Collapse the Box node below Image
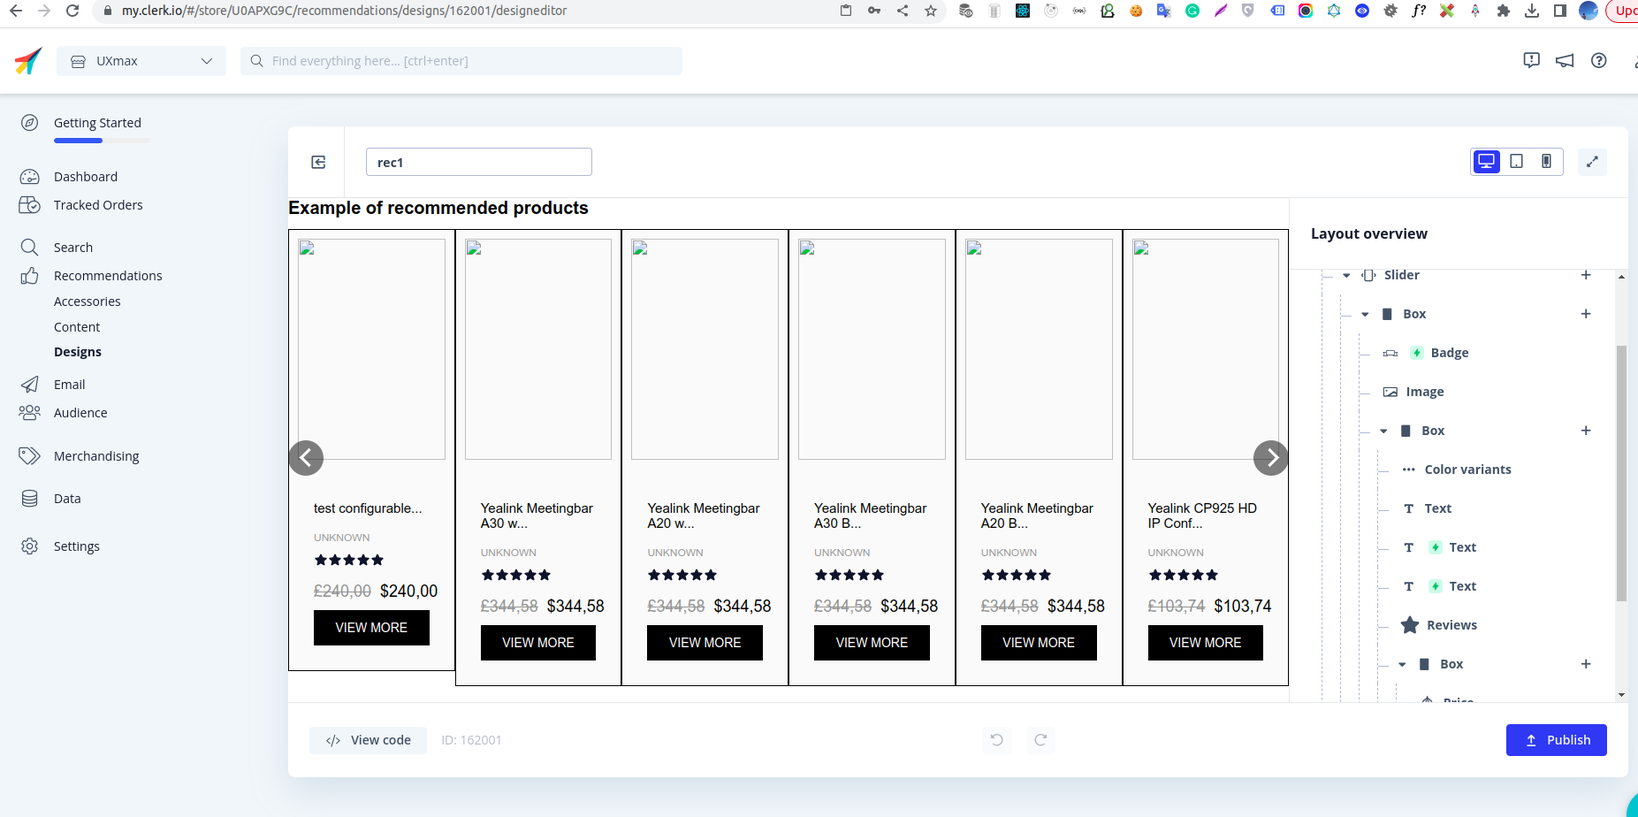This screenshot has width=1638, height=817. pos(1384,431)
